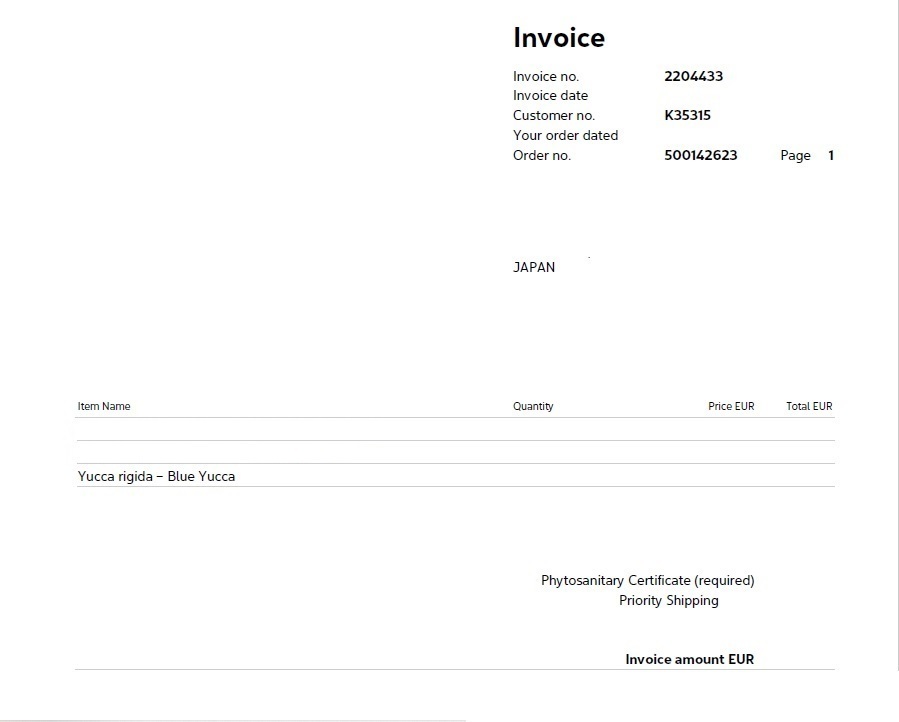
Task: Click the Priority Shipping line
Action: point(669,600)
